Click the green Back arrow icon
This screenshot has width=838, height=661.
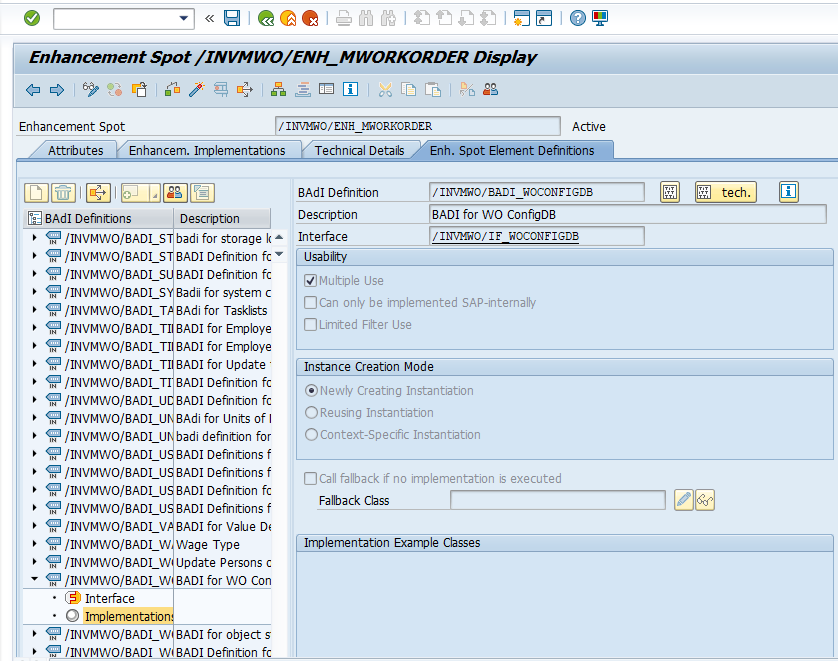tap(265, 18)
